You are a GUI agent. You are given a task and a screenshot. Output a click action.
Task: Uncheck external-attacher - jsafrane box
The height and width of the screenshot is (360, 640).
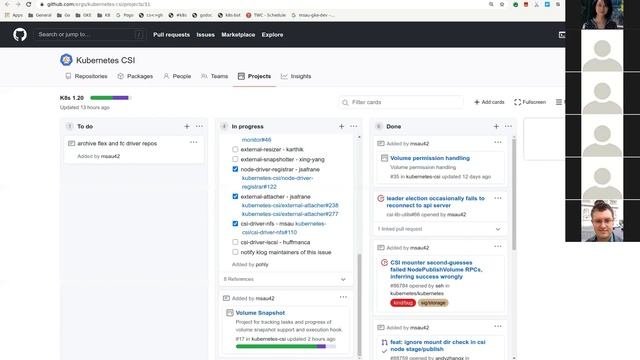pos(235,196)
